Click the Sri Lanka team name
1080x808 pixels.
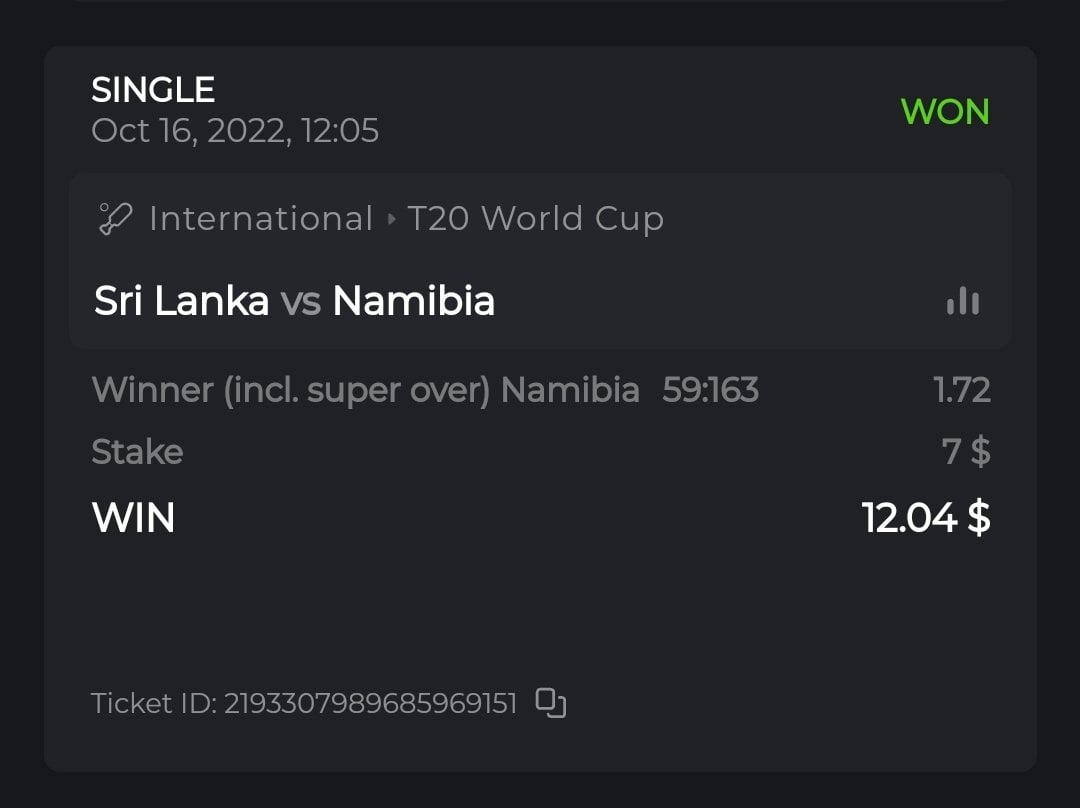coord(181,301)
